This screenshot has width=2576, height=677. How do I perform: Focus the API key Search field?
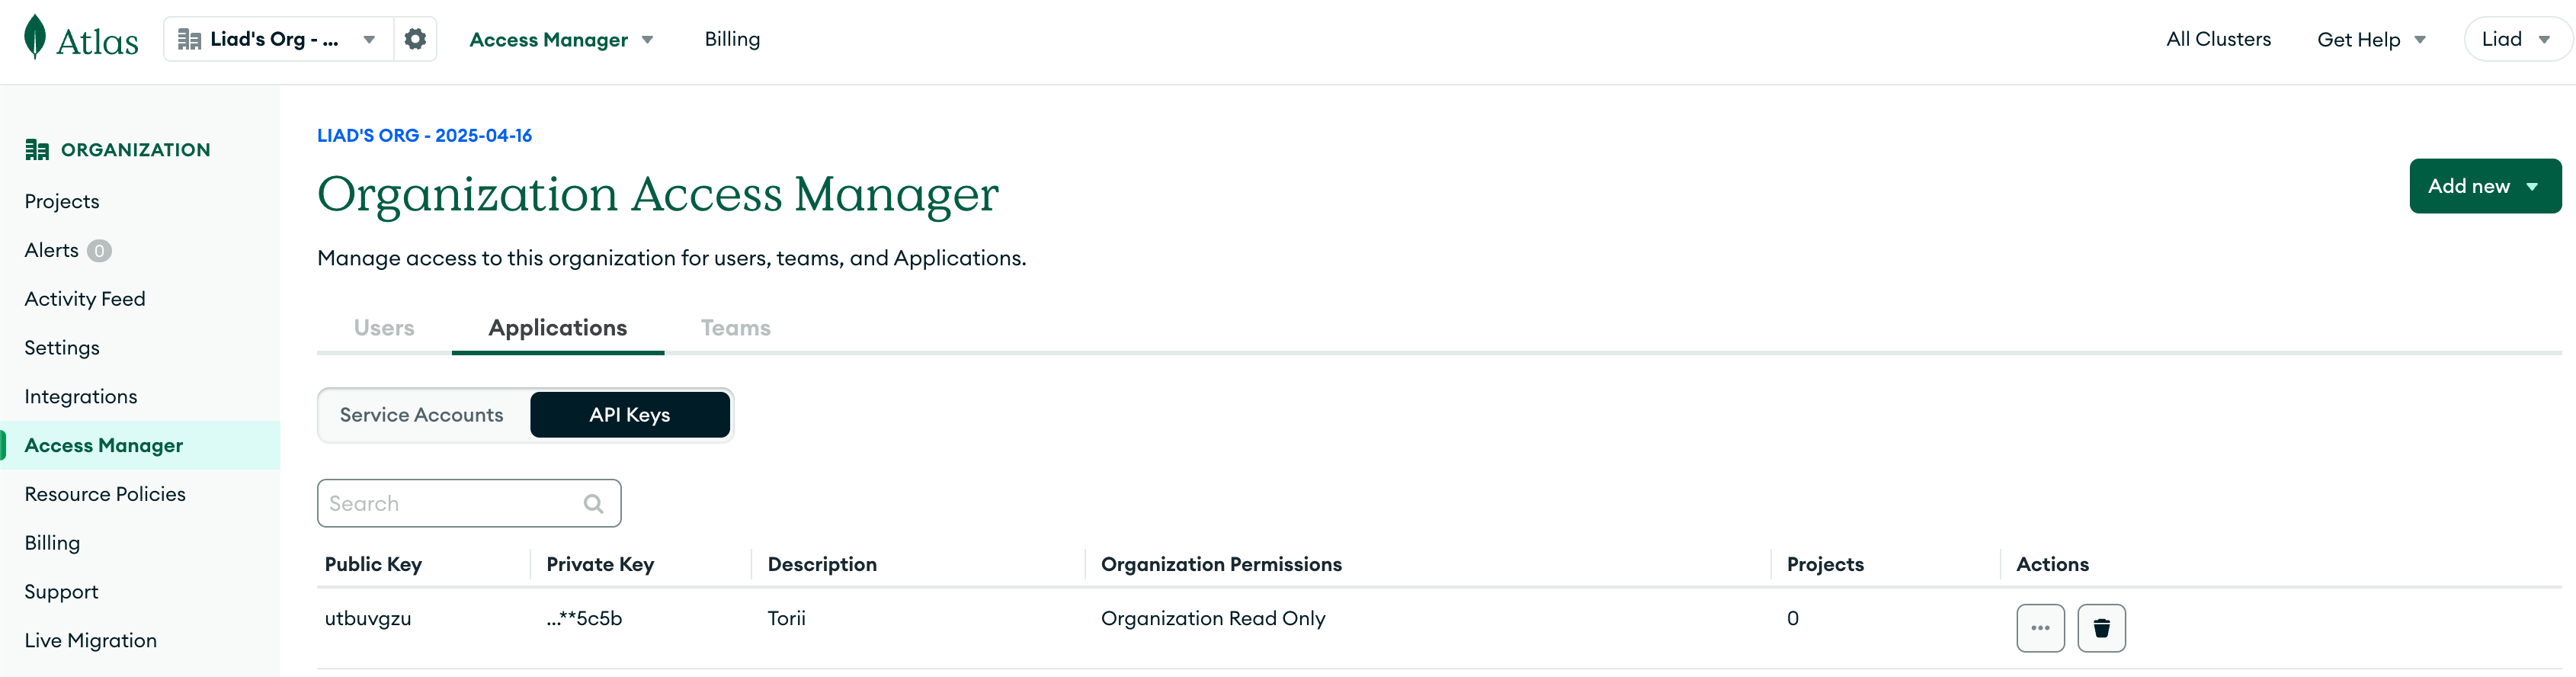[469, 503]
